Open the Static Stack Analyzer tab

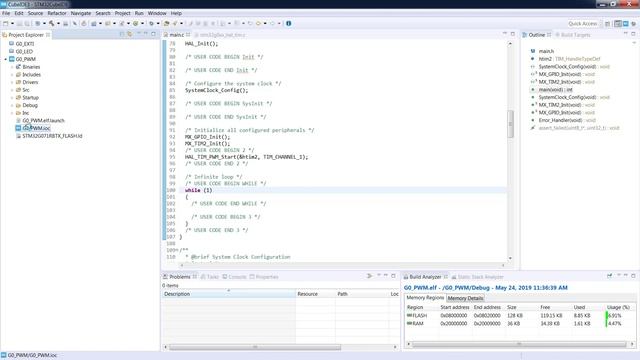[478, 277]
